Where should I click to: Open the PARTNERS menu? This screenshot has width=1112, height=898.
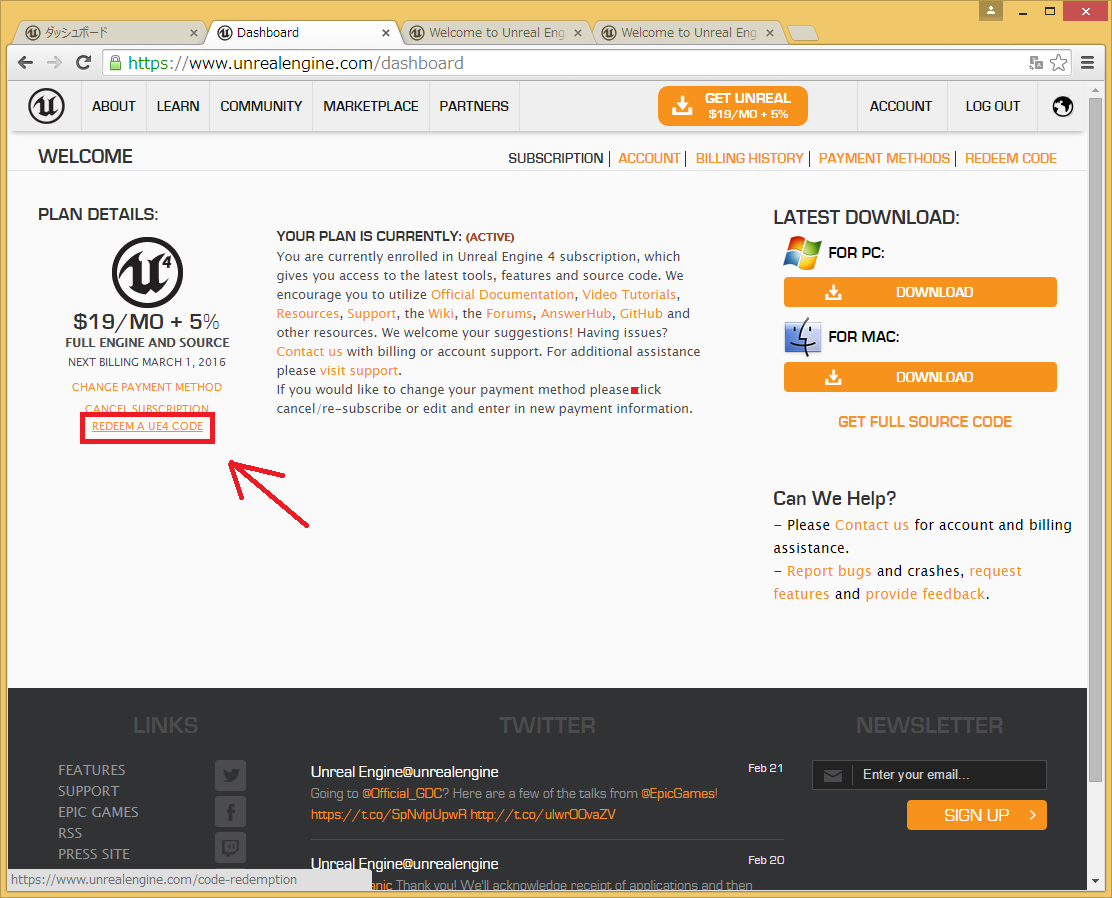click(474, 106)
